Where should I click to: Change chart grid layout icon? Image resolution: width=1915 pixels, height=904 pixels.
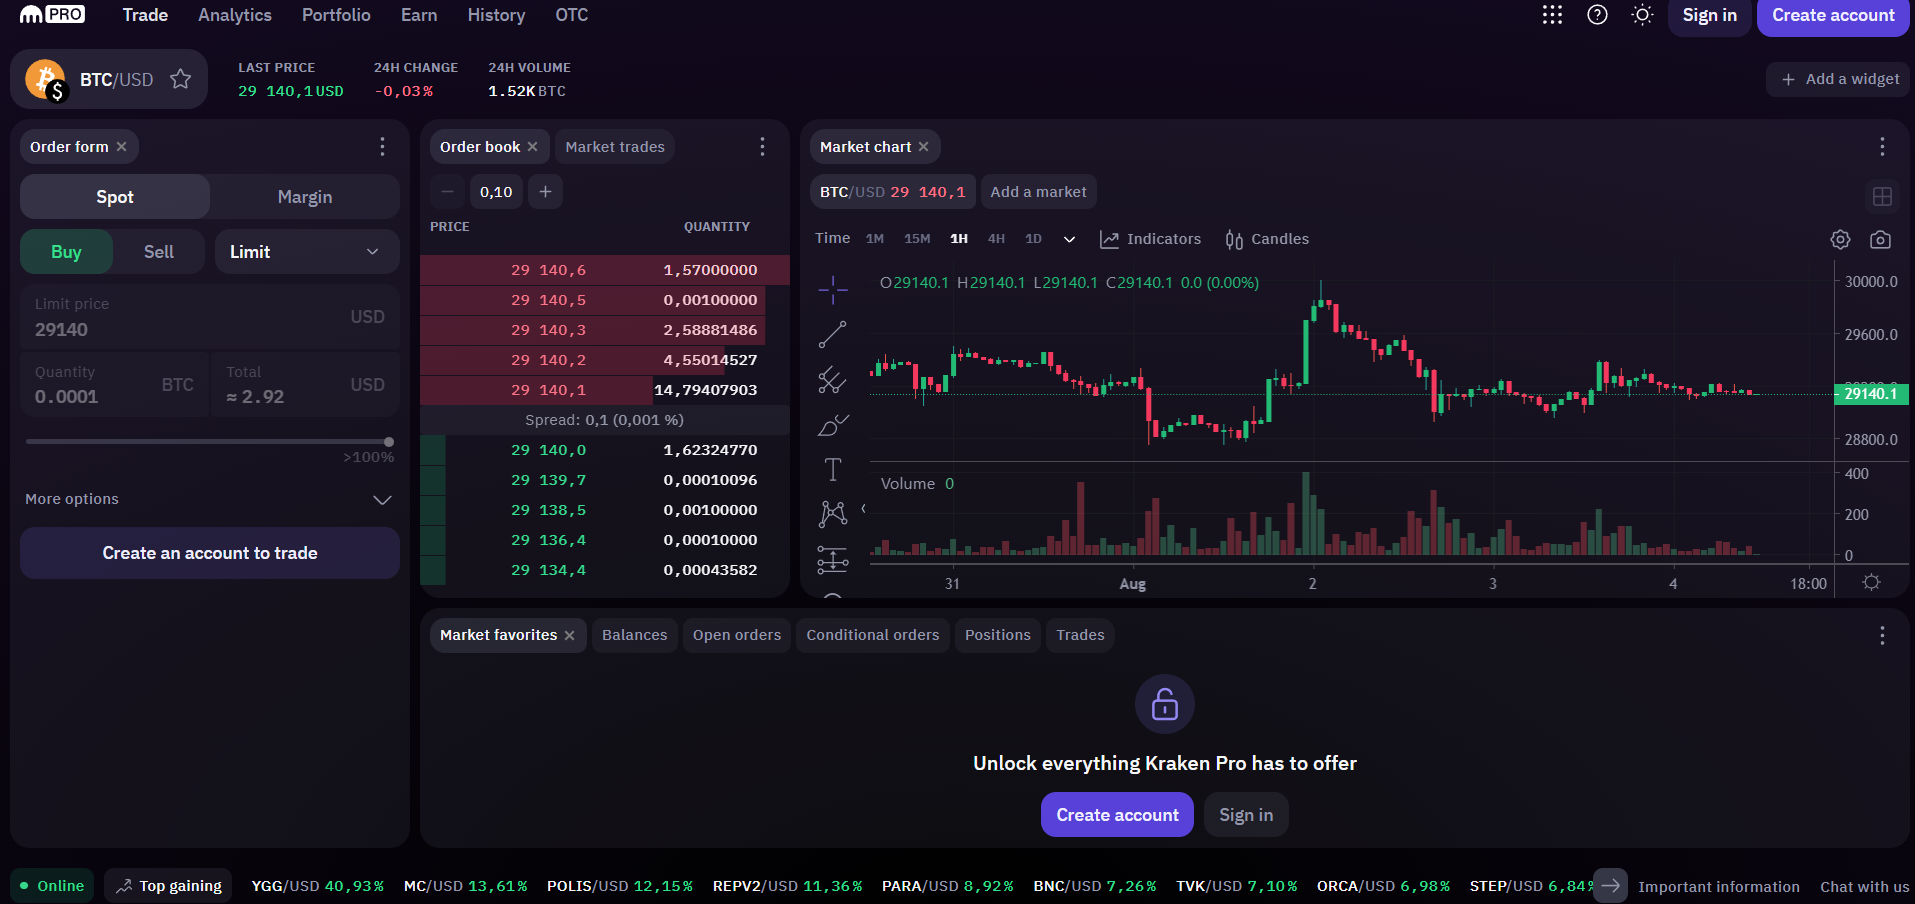[1882, 197]
